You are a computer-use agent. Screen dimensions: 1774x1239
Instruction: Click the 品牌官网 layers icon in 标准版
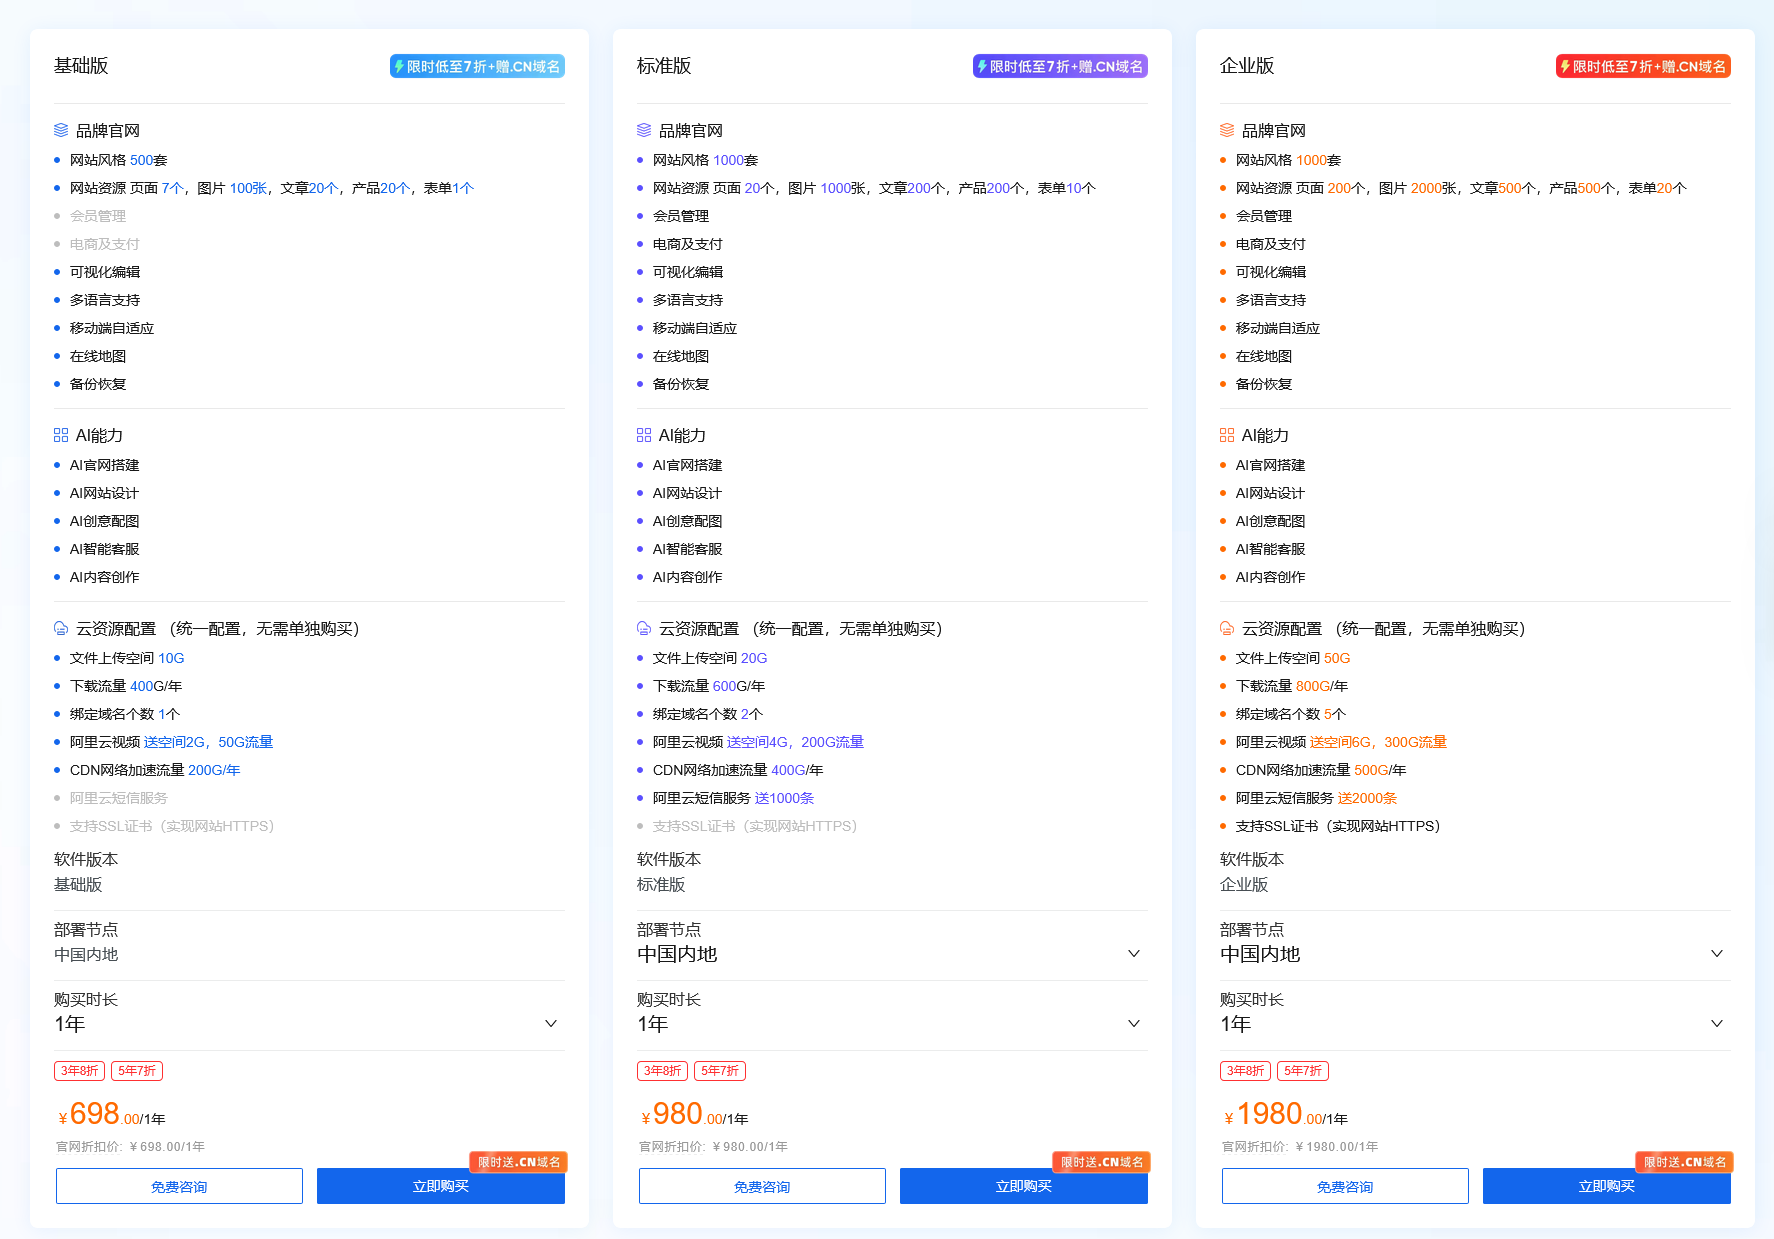pyautogui.click(x=644, y=130)
